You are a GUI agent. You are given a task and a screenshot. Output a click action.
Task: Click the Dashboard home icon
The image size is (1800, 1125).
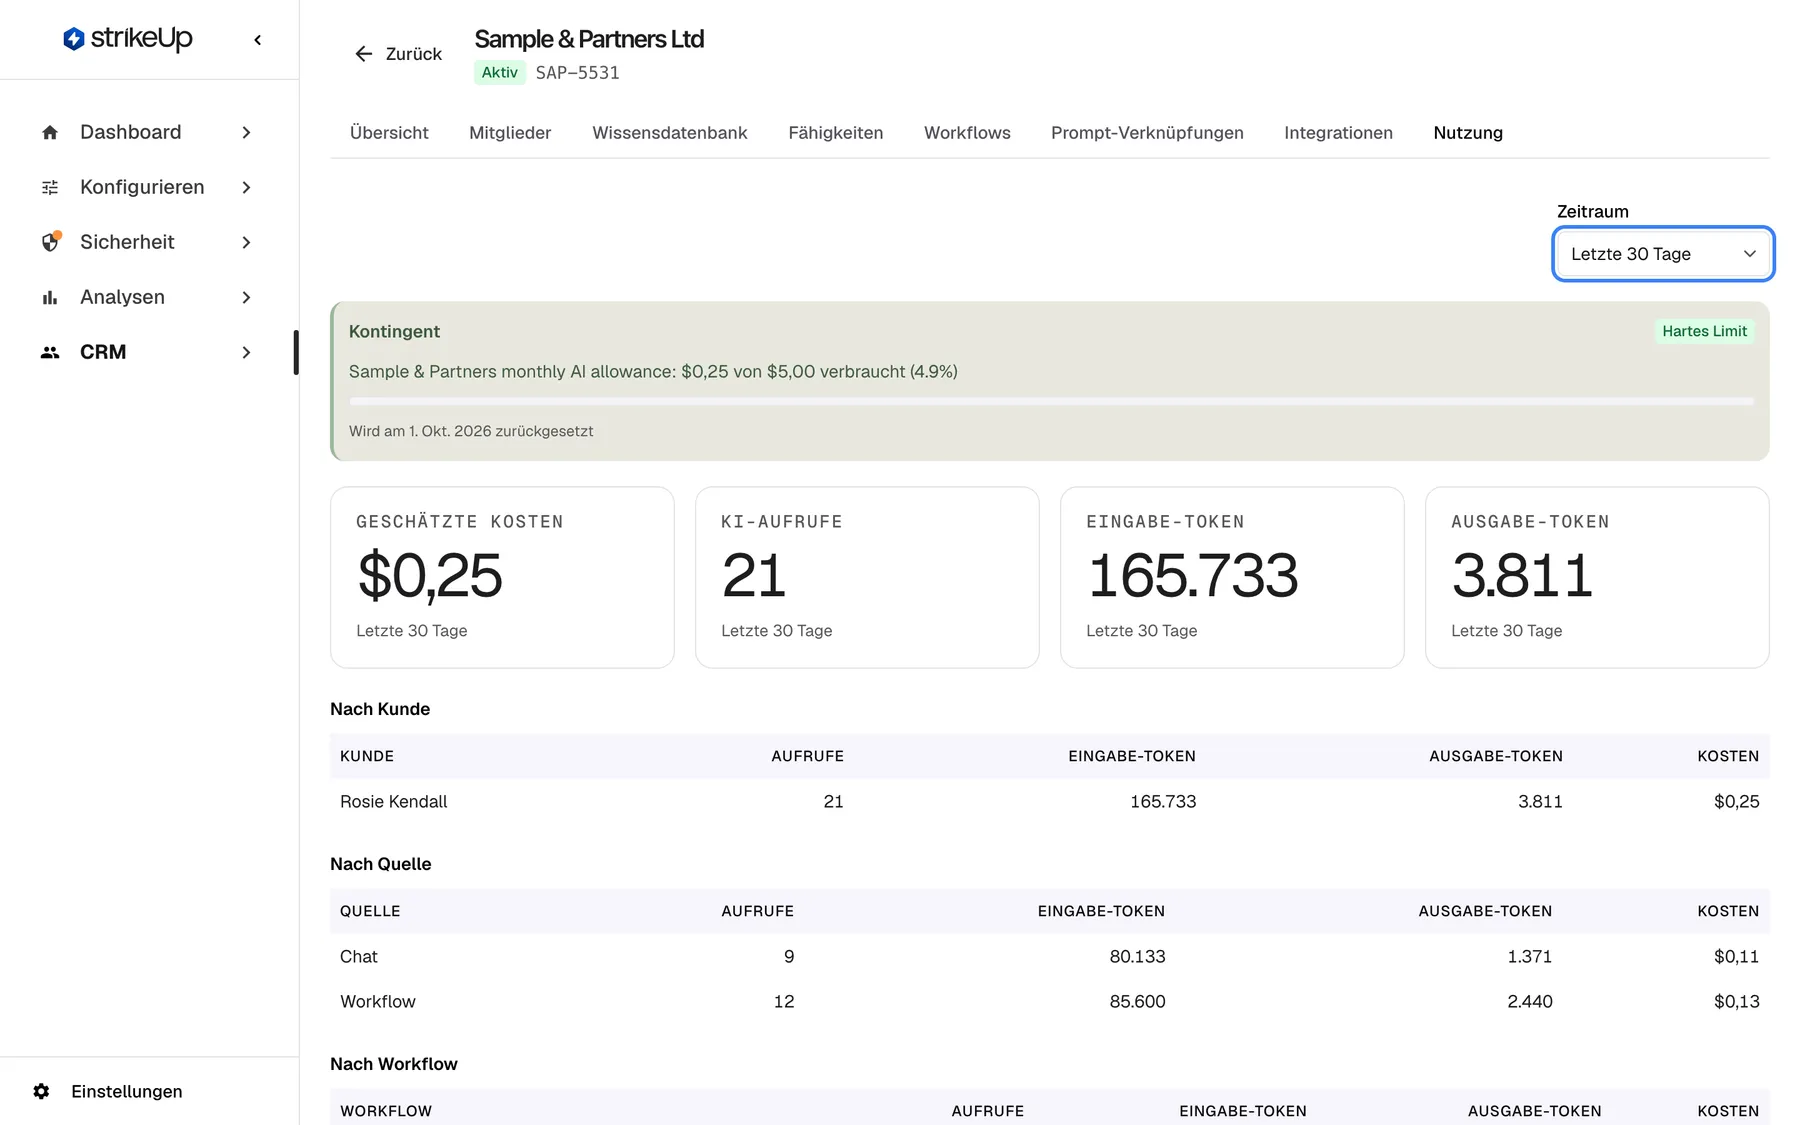(50, 132)
